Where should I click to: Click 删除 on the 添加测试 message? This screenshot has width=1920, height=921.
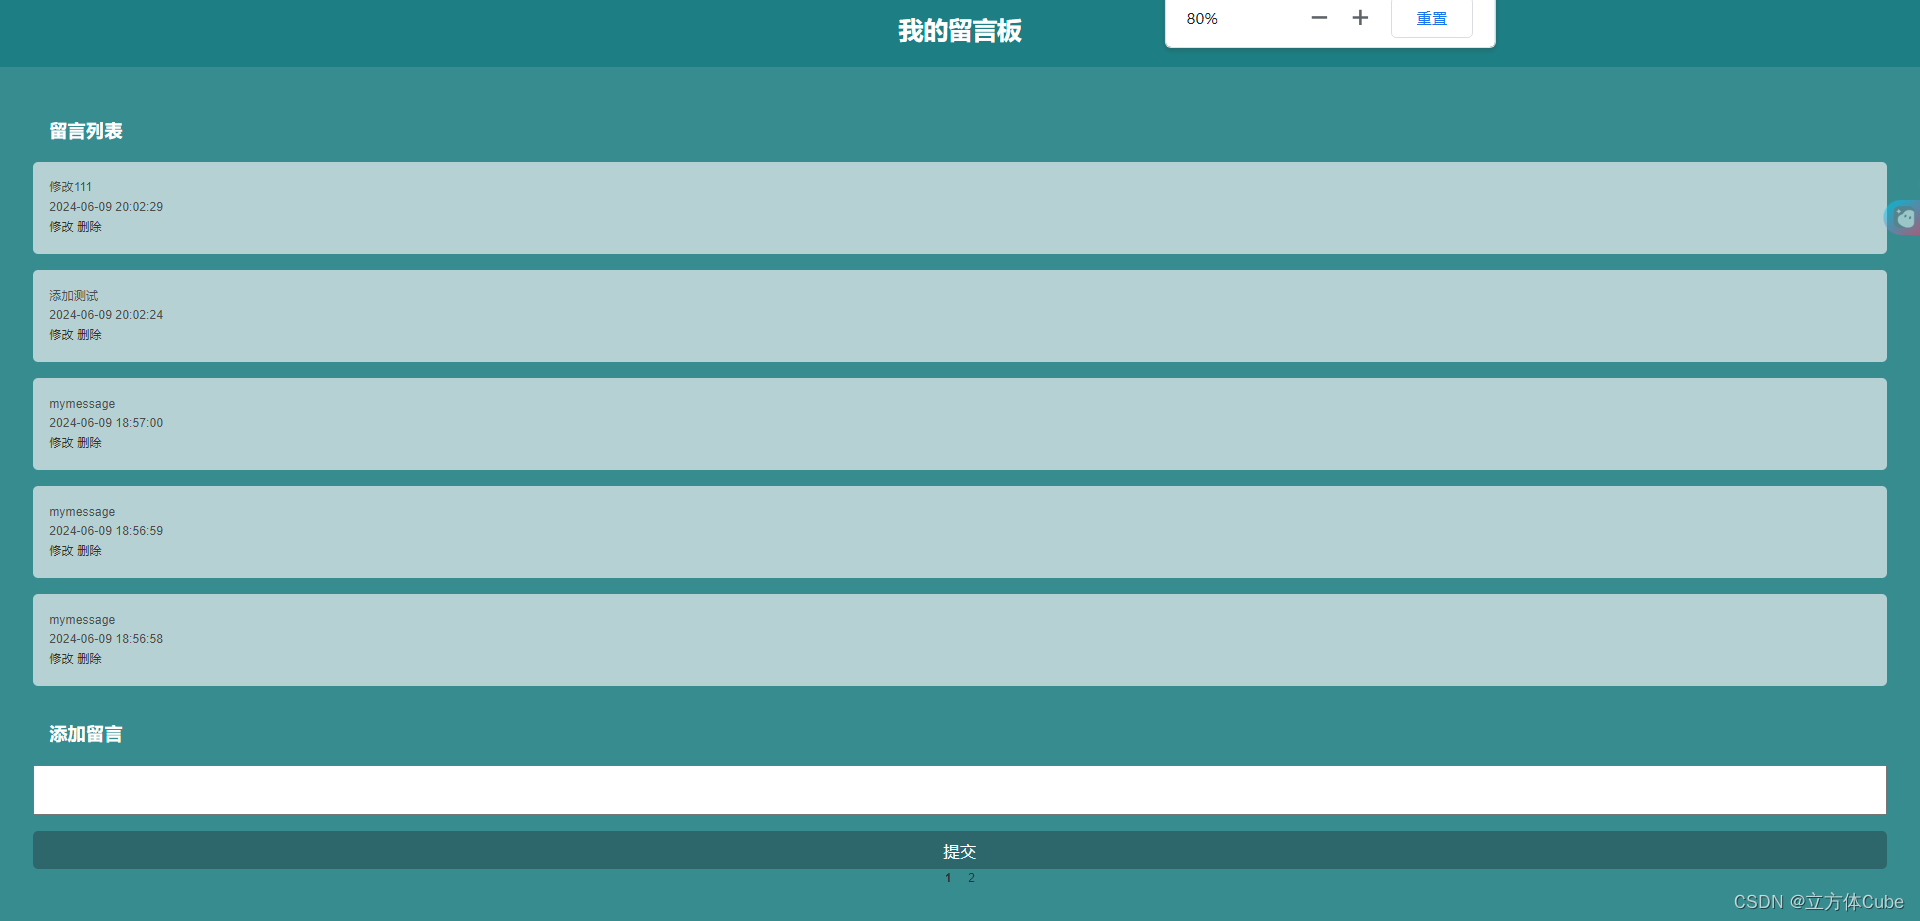[89, 335]
